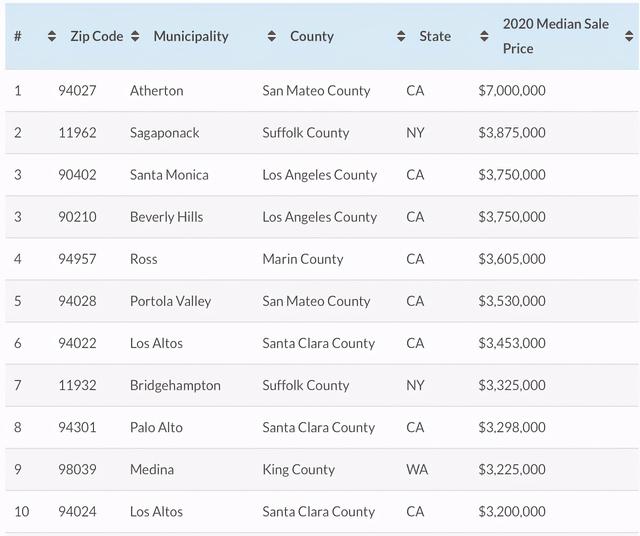
Task: Select the King County cell
Action: 299,469
